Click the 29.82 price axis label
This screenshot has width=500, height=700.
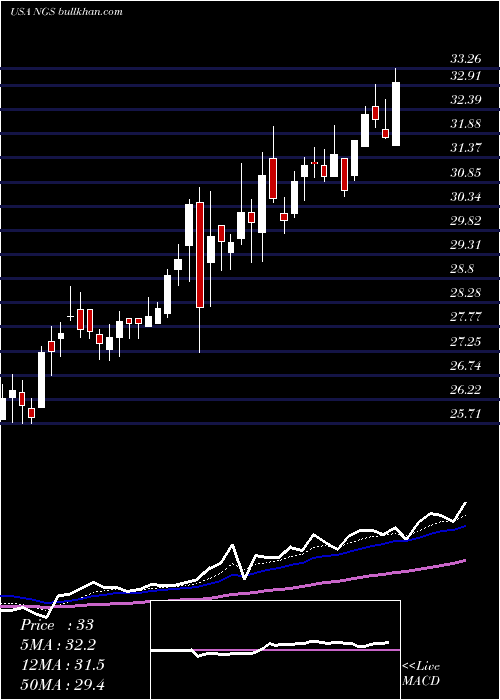coord(466,221)
